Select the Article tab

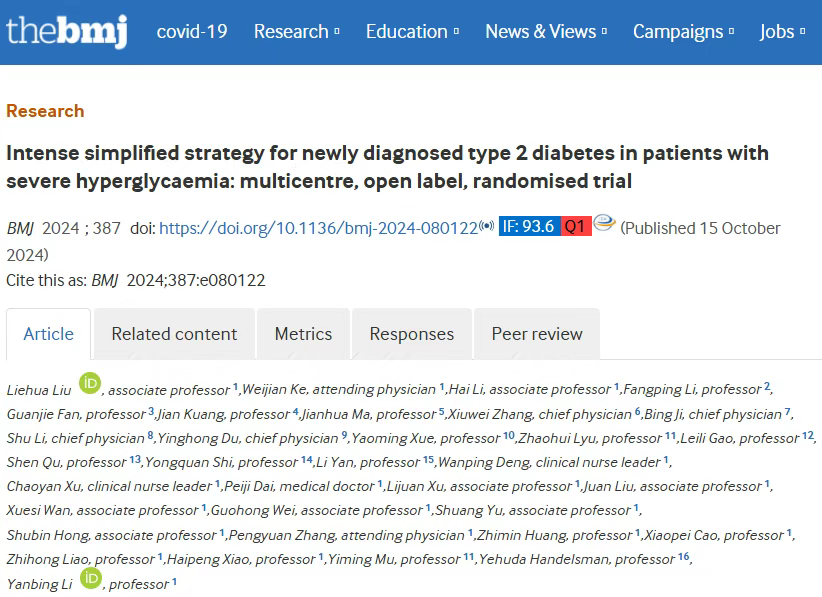coord(49,334)
